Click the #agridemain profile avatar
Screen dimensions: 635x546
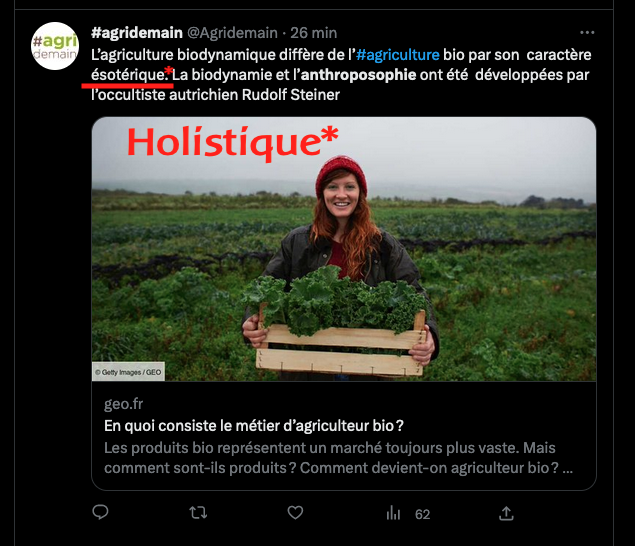[55, 46]
